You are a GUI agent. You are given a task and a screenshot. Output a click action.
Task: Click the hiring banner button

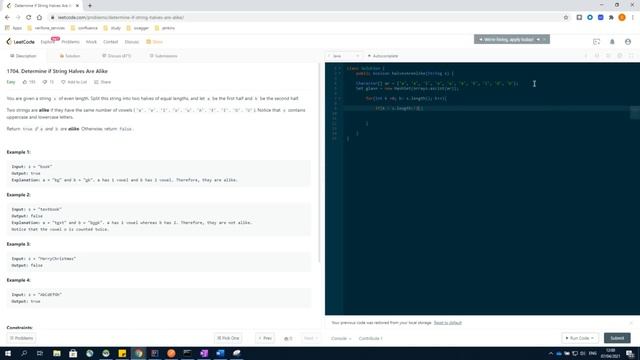[x=511, y=40]
